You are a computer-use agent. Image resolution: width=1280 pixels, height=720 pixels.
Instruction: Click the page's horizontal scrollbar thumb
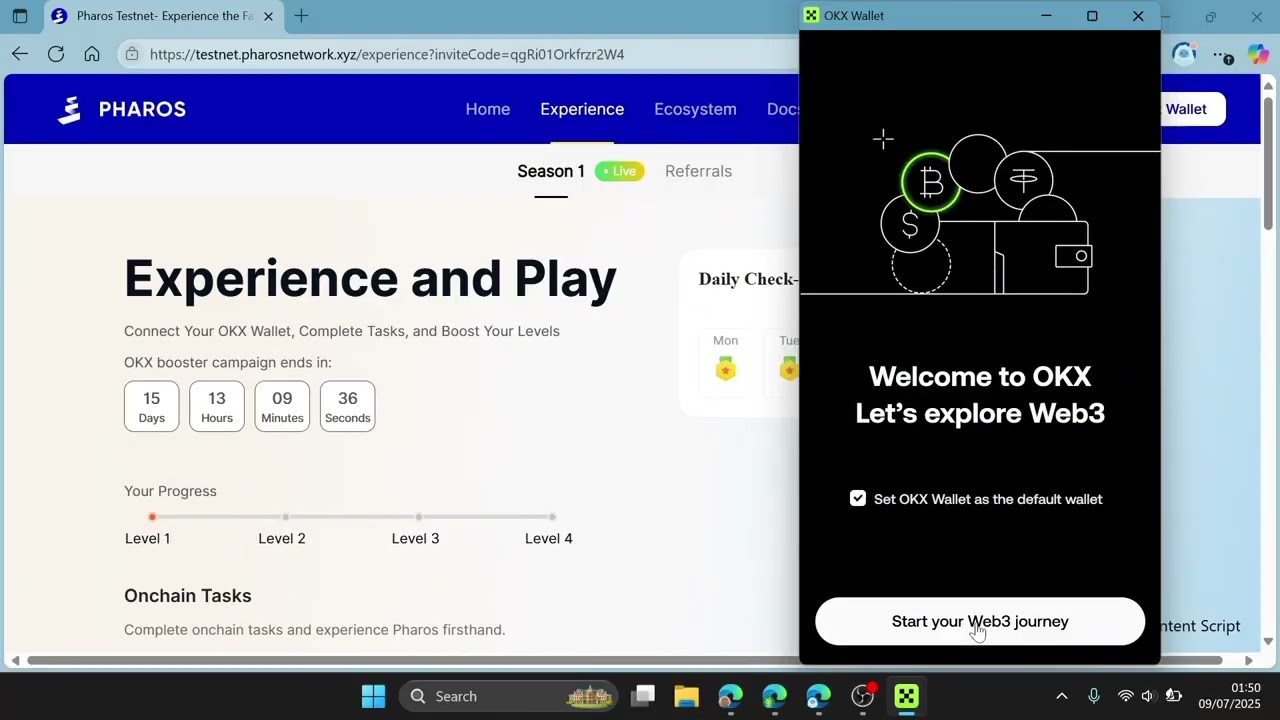tap(625, 660)
